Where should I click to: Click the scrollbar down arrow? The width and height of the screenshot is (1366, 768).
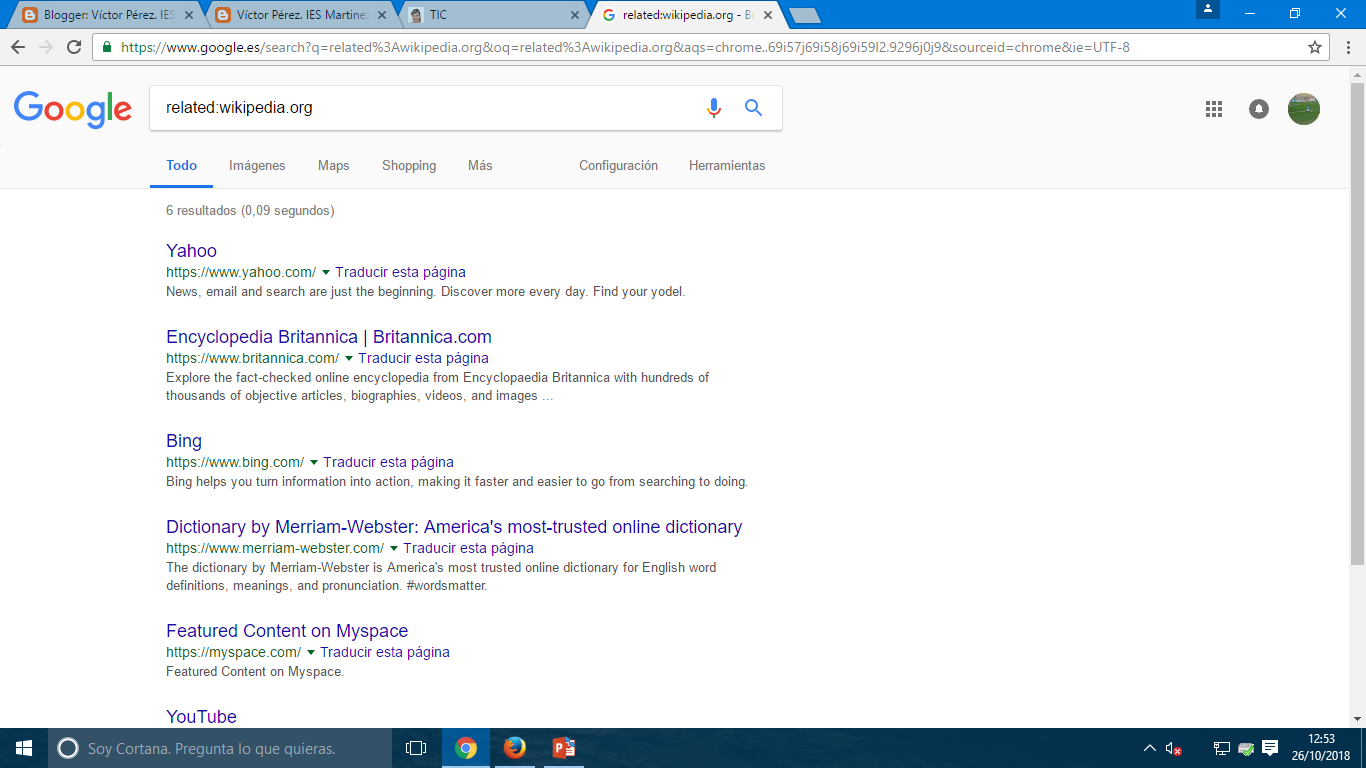pyautogui.click(x=1357, y=718)
